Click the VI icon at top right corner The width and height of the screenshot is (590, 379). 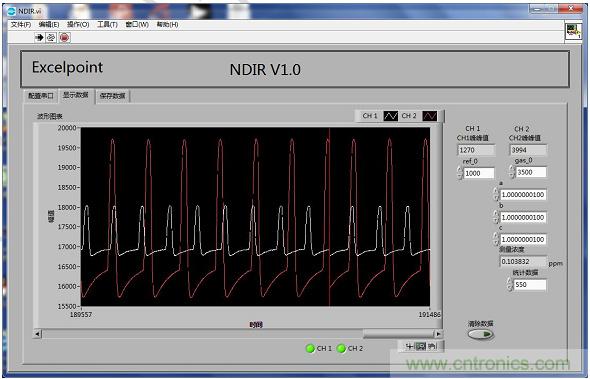point(573,31)
